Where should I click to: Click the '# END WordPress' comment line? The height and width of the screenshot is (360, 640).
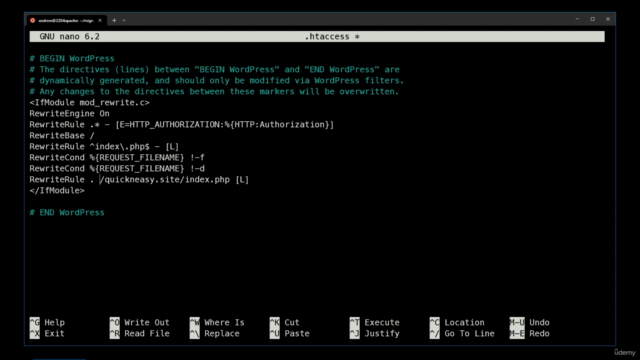click(x=67, y=213)
